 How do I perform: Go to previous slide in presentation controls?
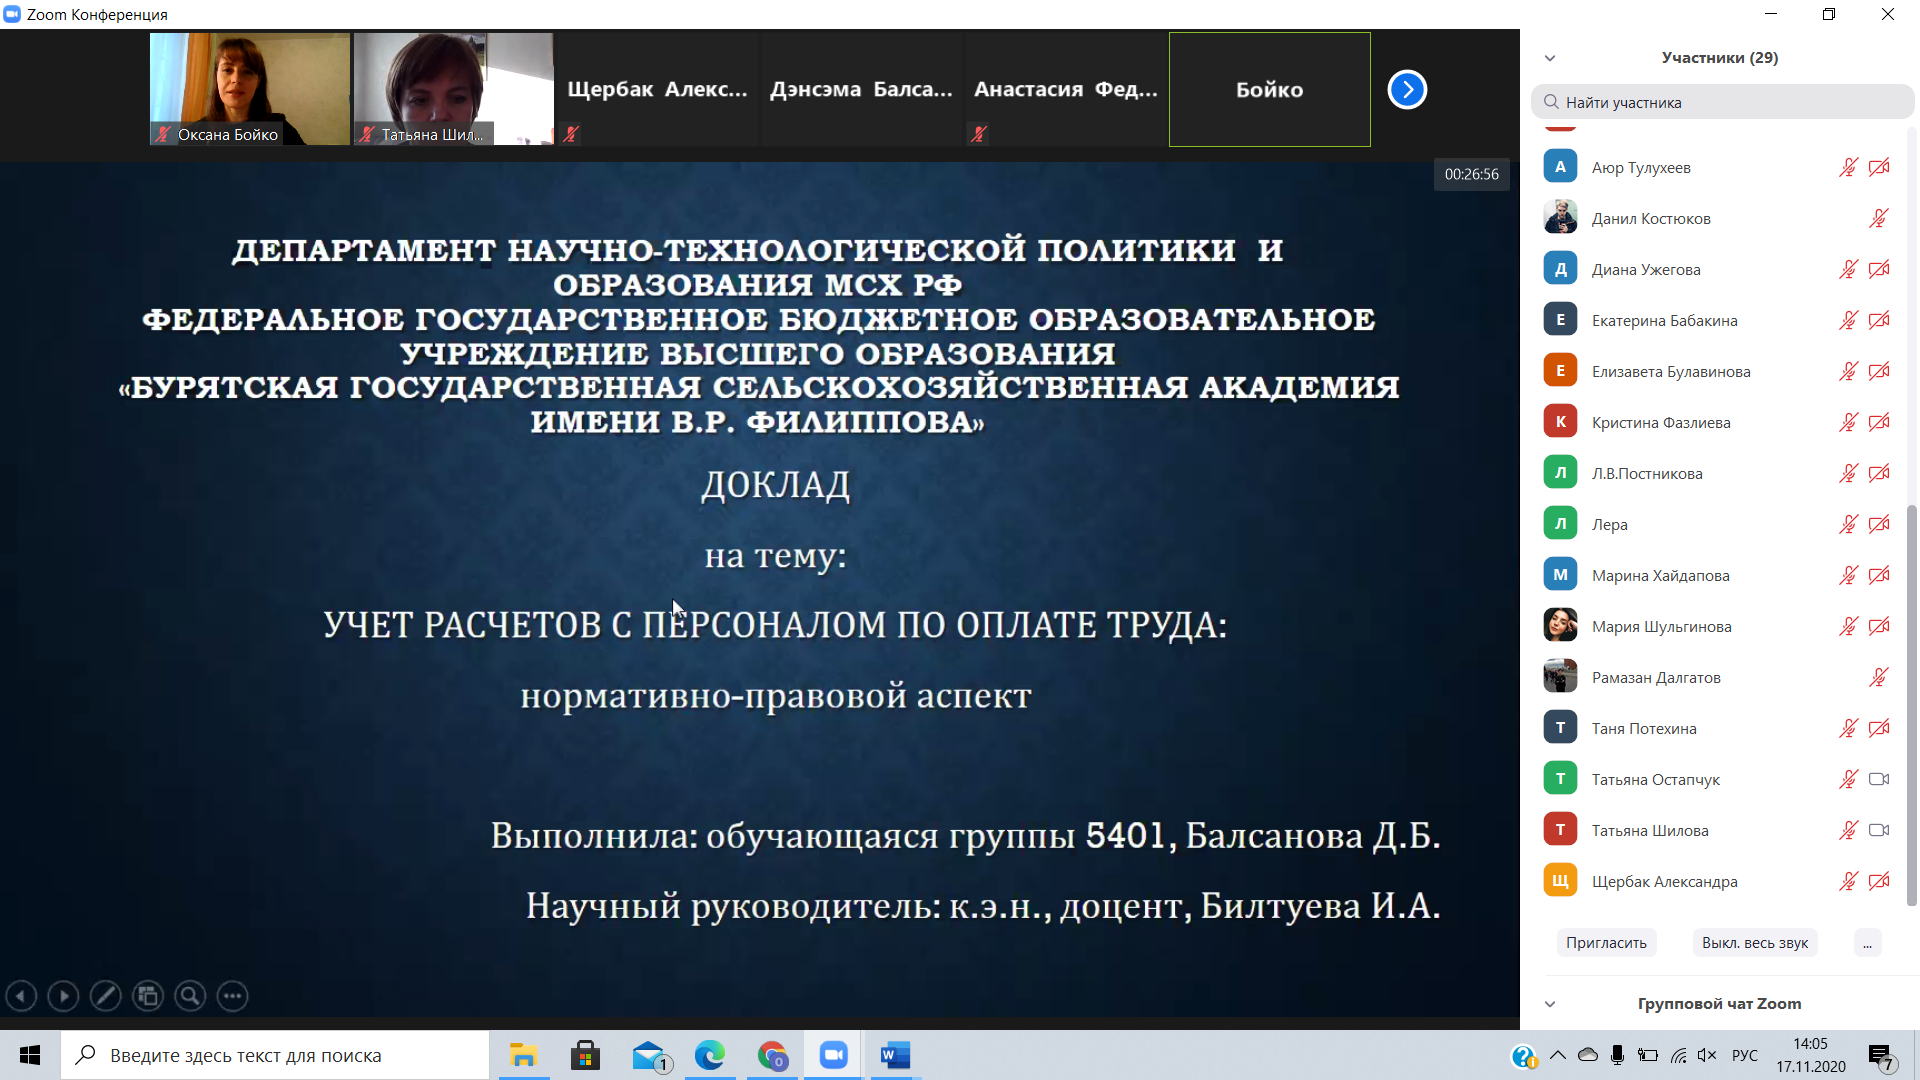21,996
